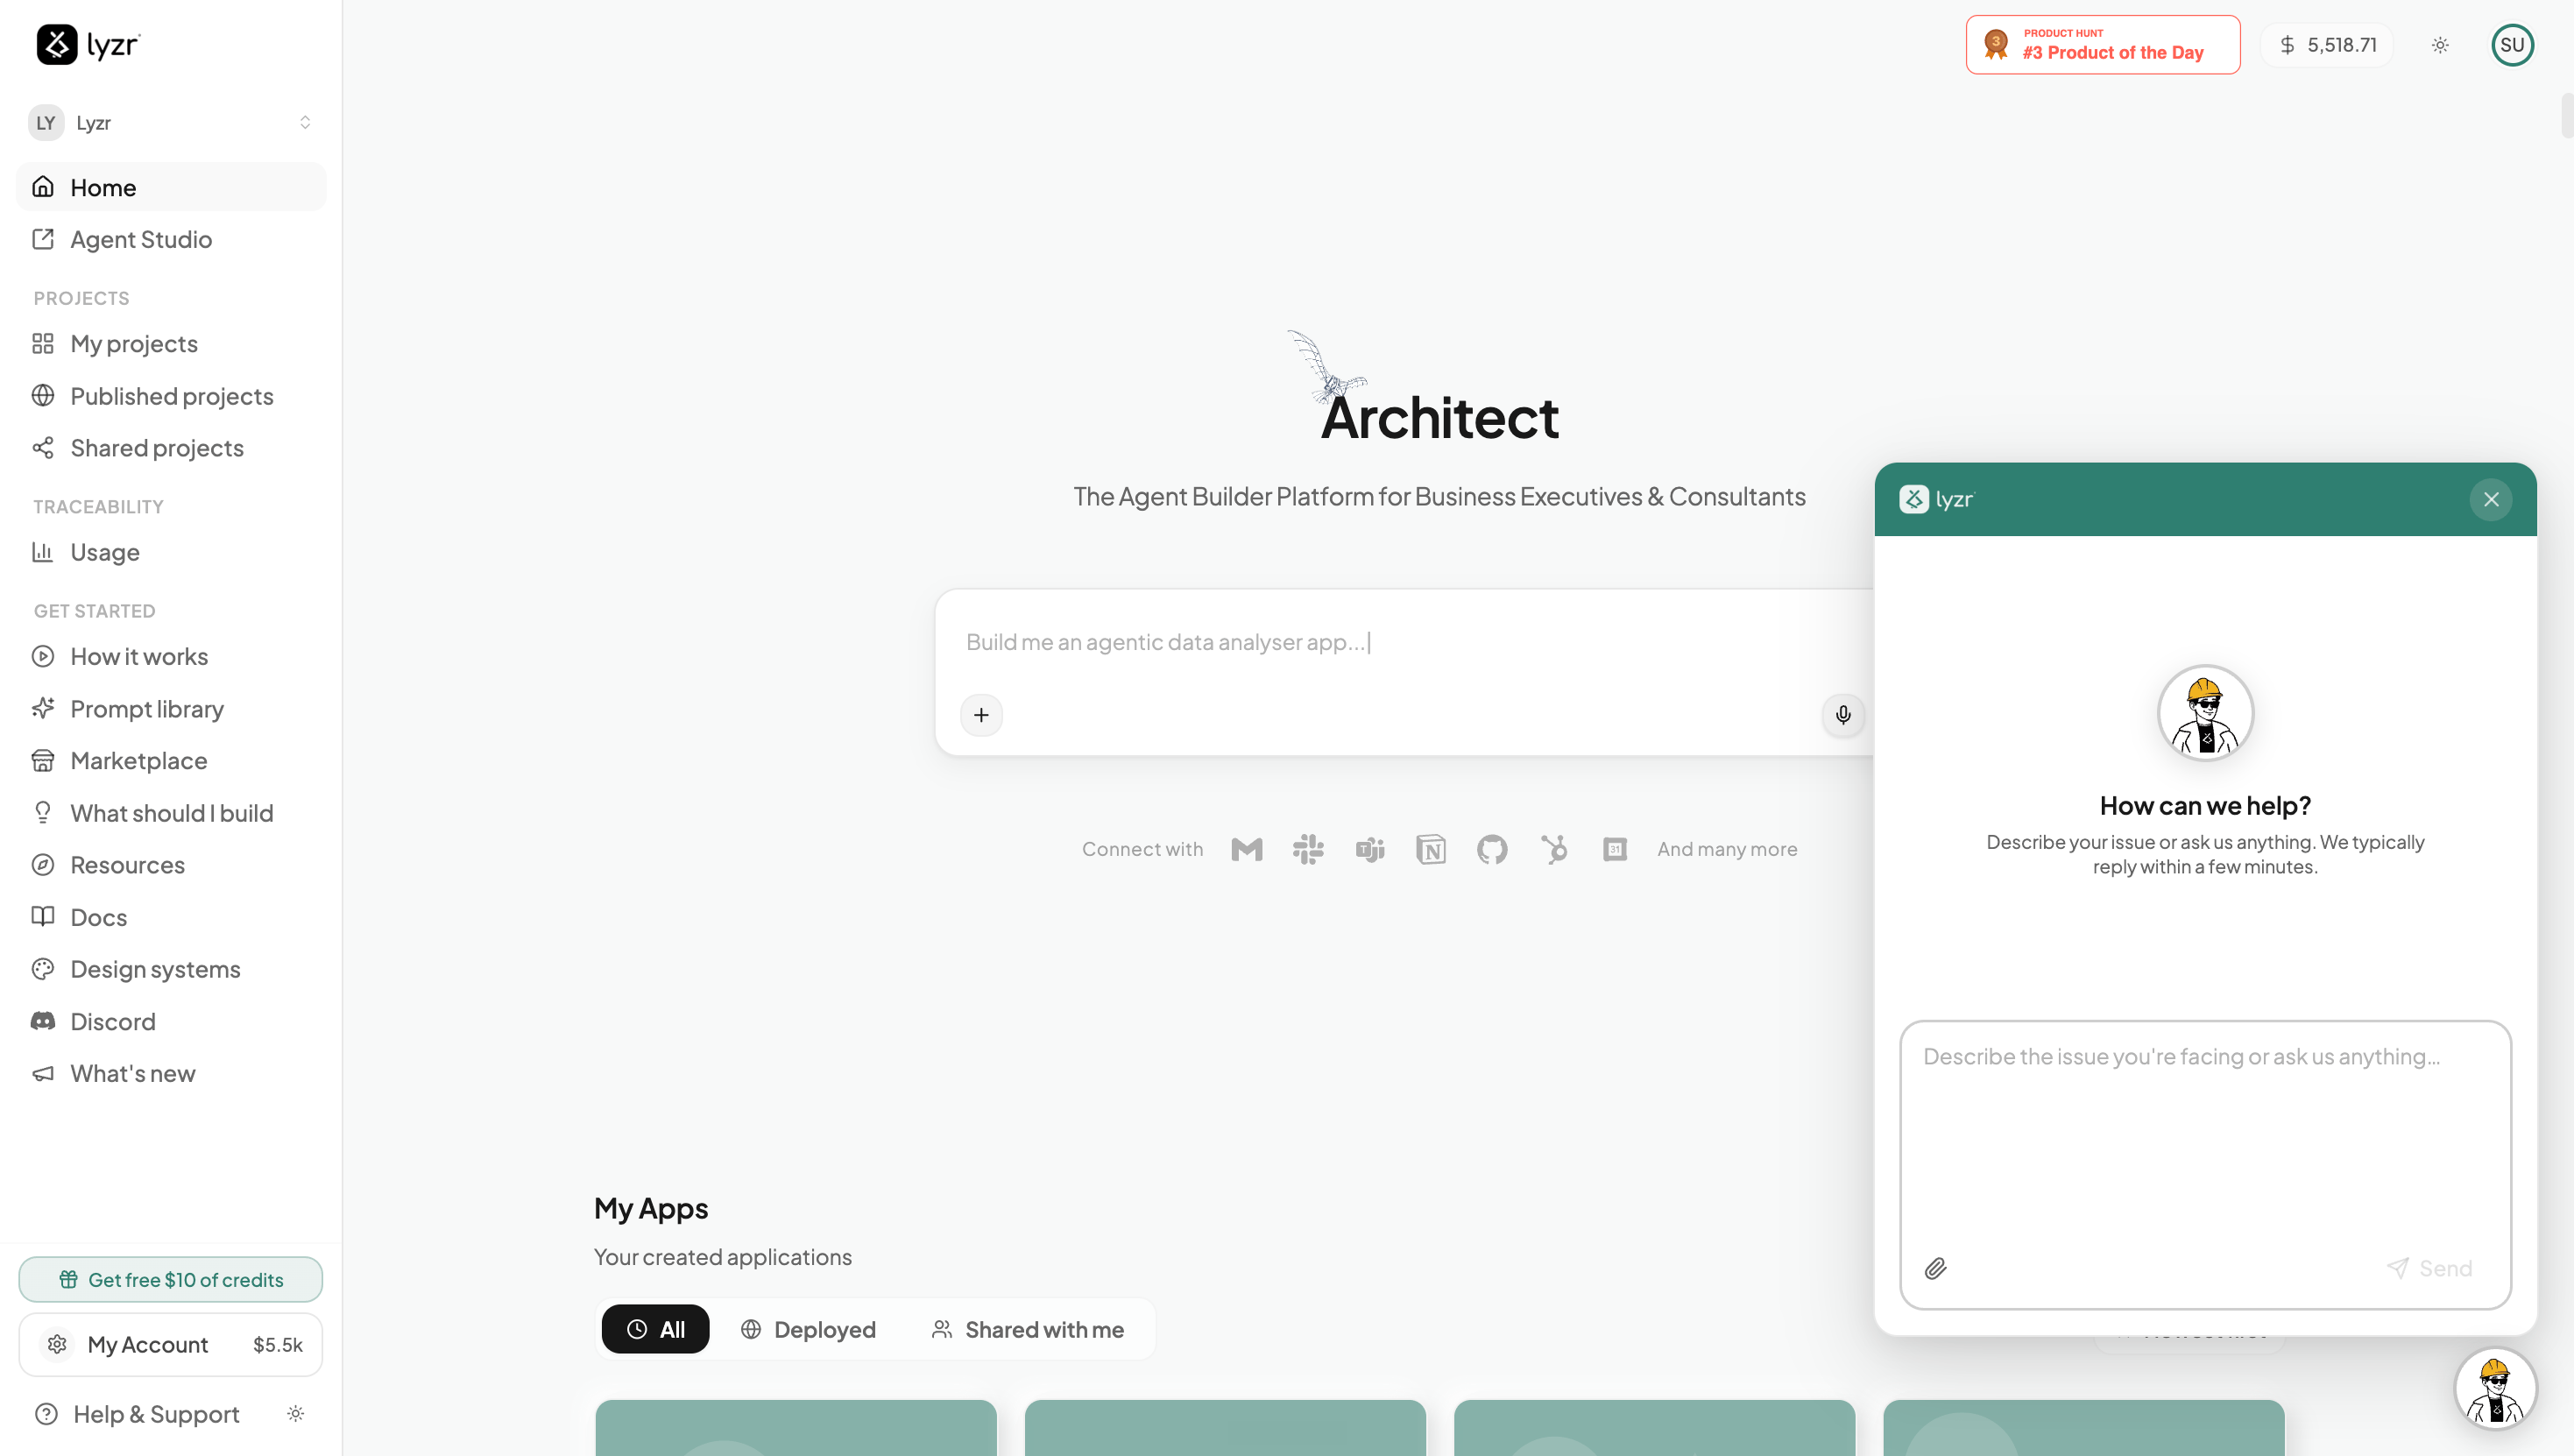
Task: Click the support avatar chat launcher
Action: click(x=2495, y=1388)
